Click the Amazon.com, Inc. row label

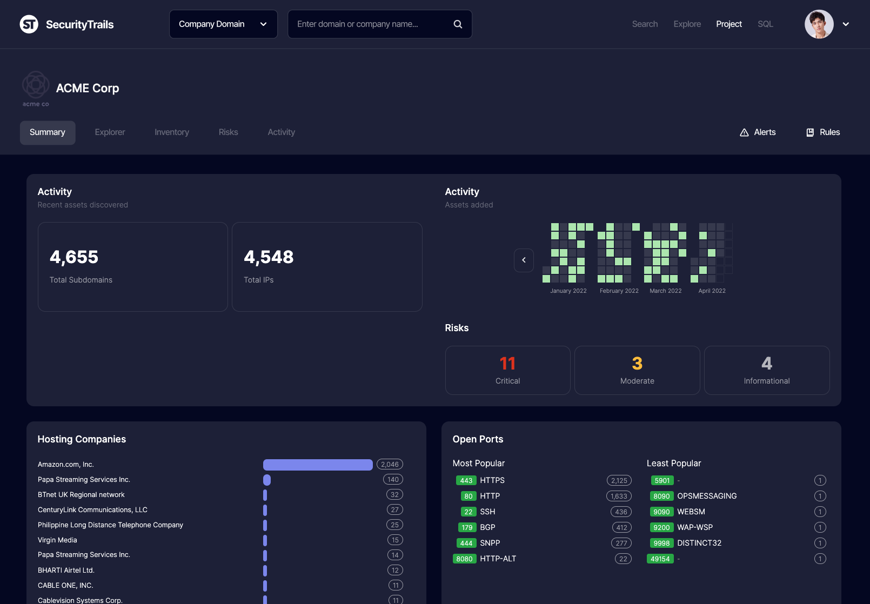pyautogui.click(x=65, y=464)
